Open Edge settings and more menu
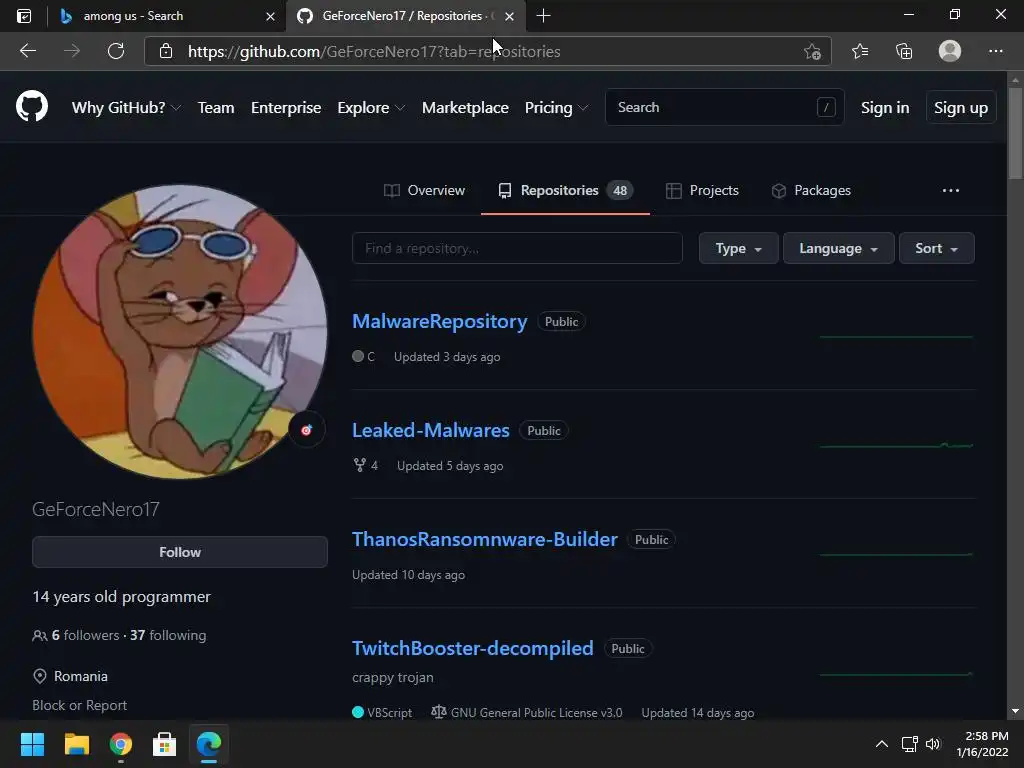This screenshot has height=768, width=1024. pos(995,51)
